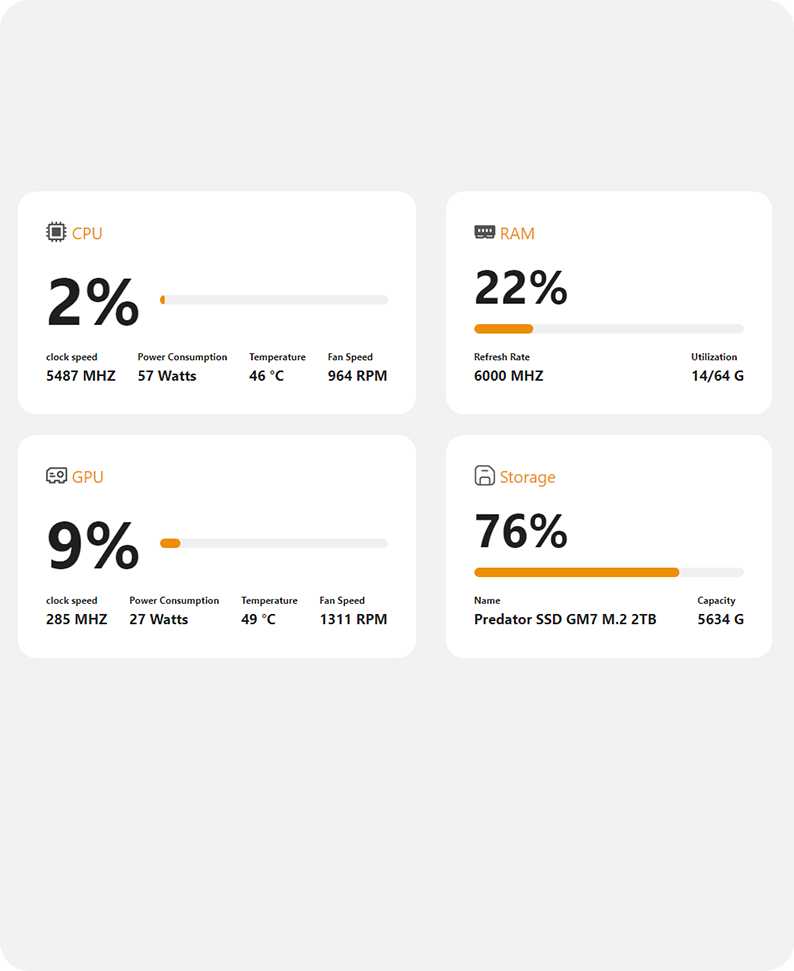794x971 pixels.
Task: Click the CPU chip icon
Action: coord(56,232)
